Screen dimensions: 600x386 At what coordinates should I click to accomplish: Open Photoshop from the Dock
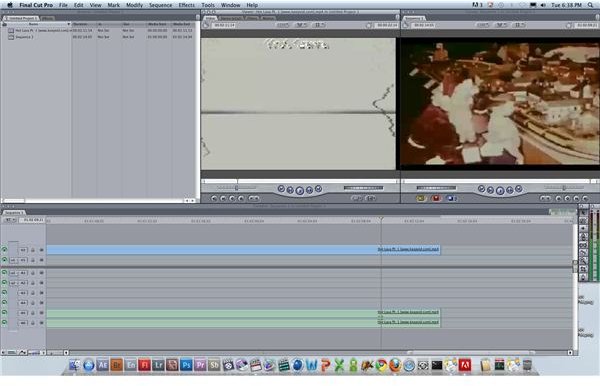tap(186, 365)
